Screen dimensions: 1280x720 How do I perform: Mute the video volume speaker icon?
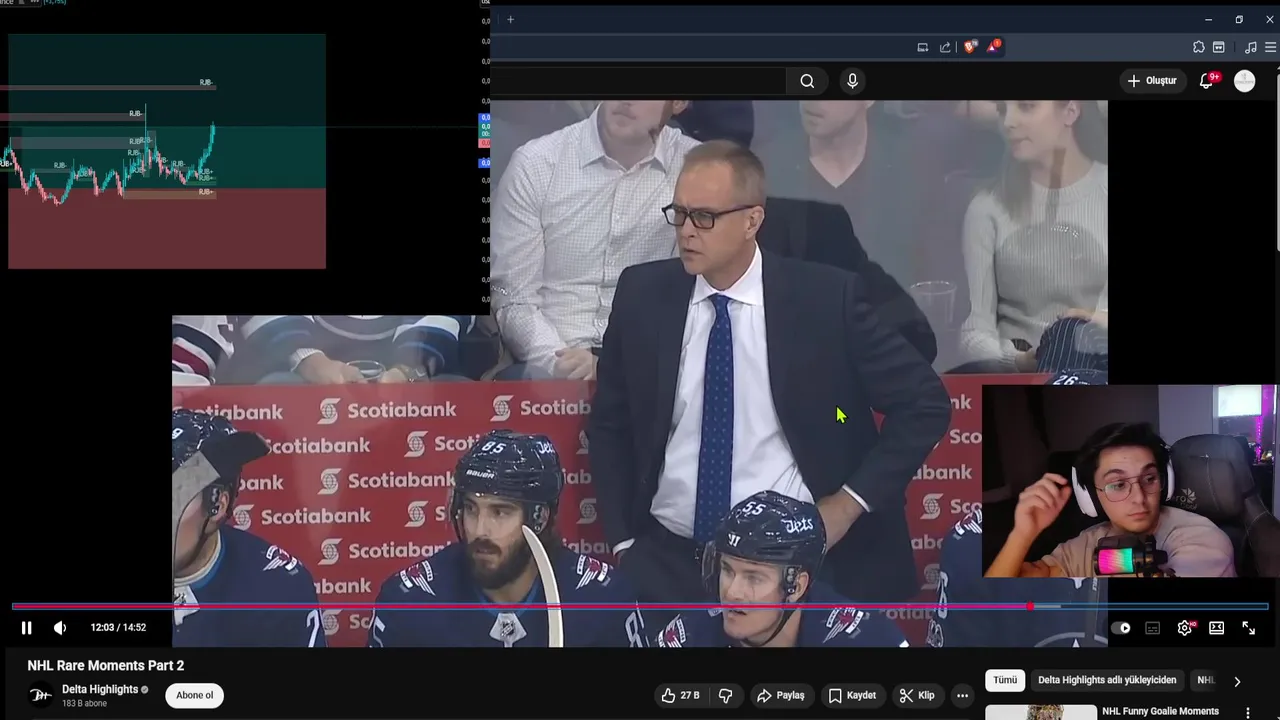pos(60,628)
